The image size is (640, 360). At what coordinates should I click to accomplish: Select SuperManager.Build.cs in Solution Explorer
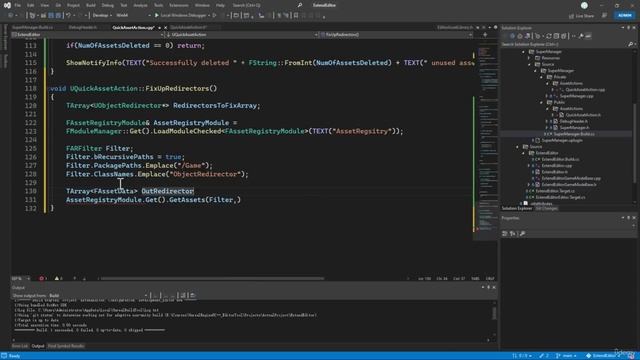573,134
